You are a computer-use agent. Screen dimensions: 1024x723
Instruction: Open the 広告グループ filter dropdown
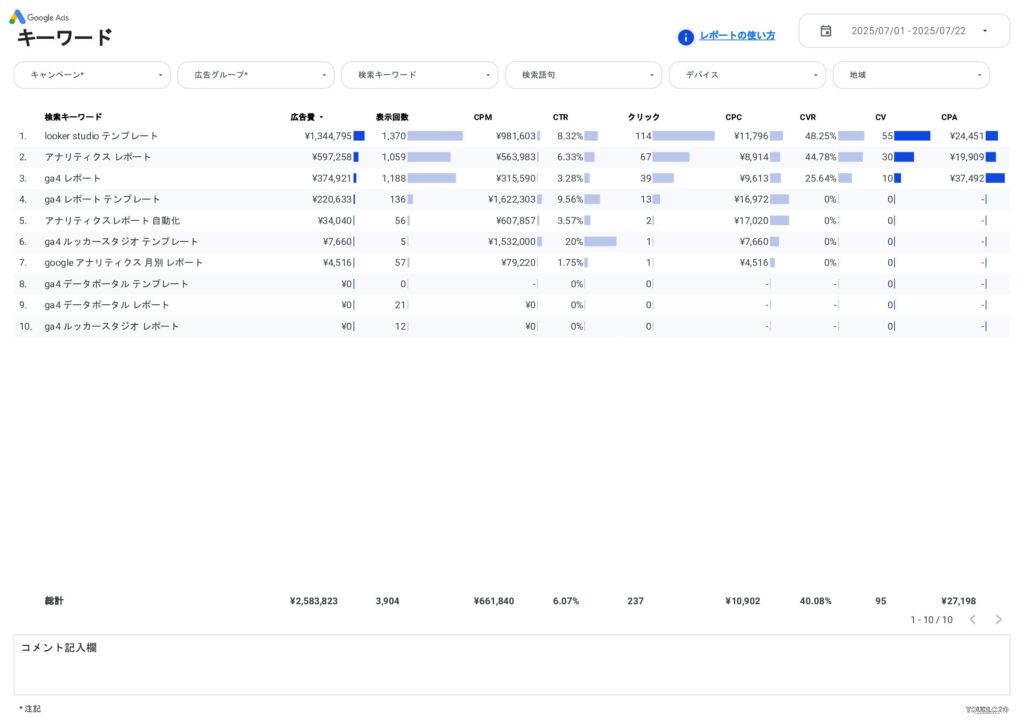pos(256,74)
